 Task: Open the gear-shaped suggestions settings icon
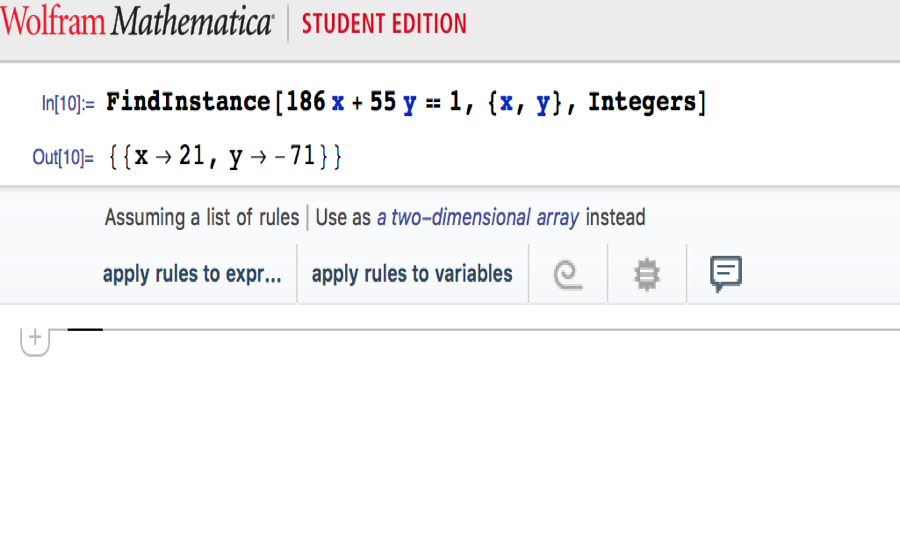pos(648,274)
